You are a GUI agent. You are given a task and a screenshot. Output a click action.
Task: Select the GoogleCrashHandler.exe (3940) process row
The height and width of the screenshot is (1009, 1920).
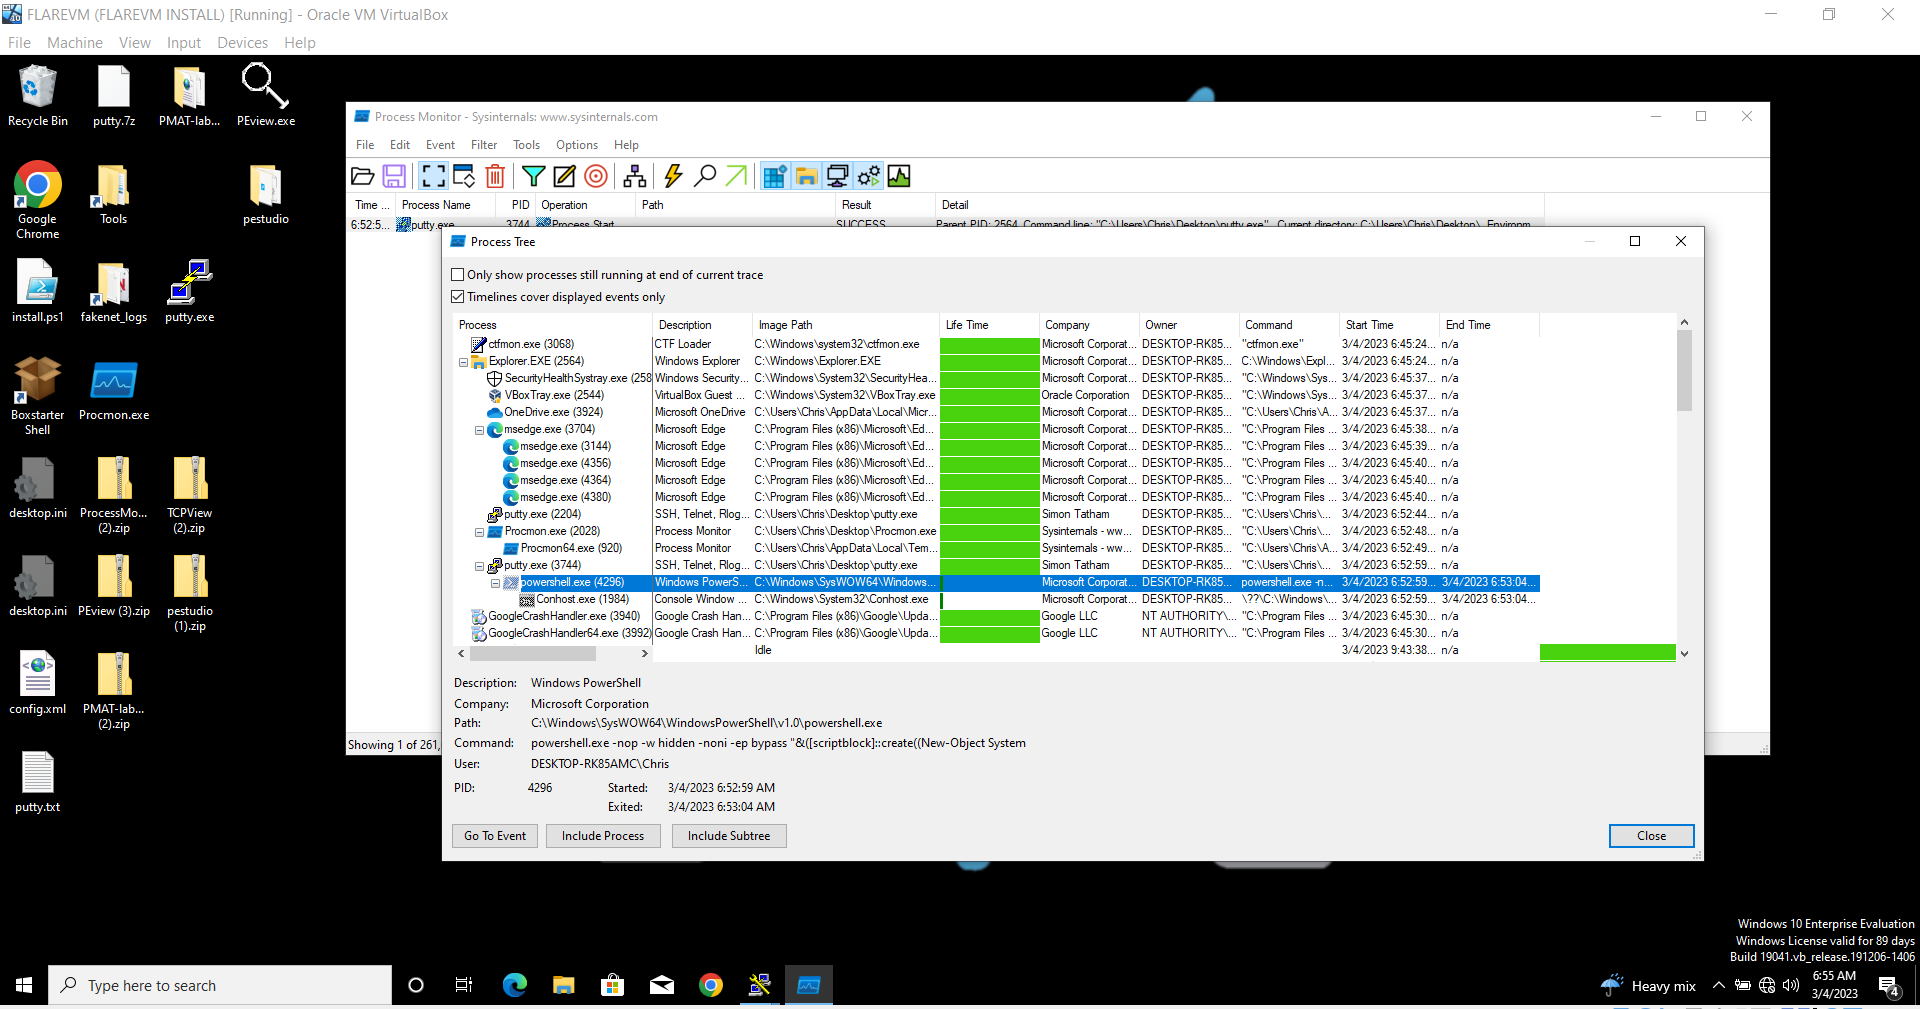click(996, 617)
